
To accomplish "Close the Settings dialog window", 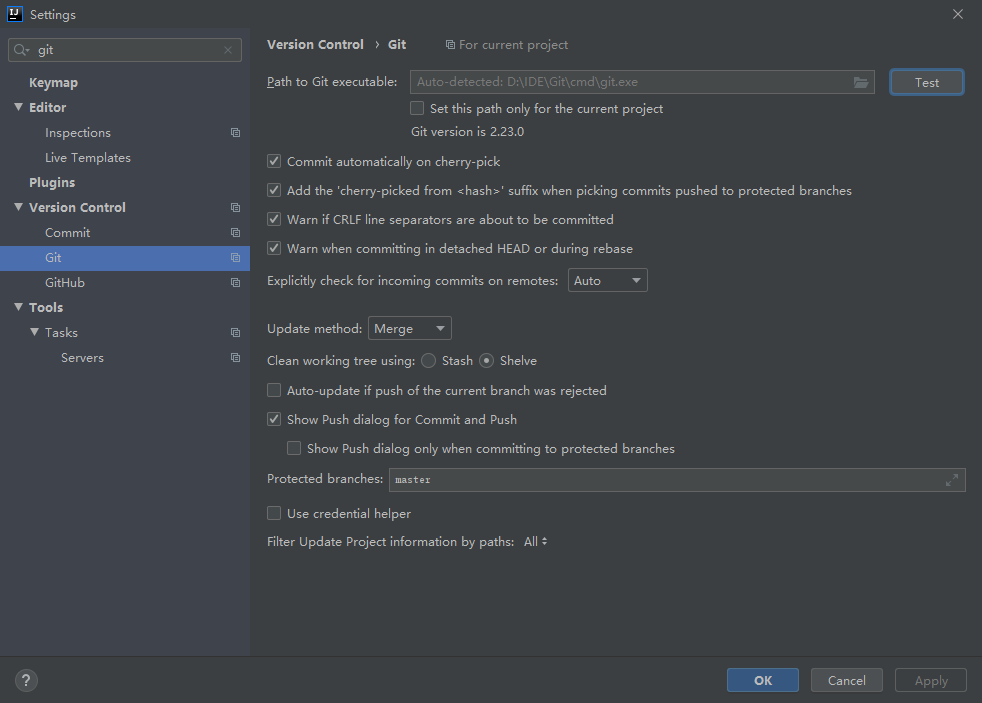I will click(958, 14).
